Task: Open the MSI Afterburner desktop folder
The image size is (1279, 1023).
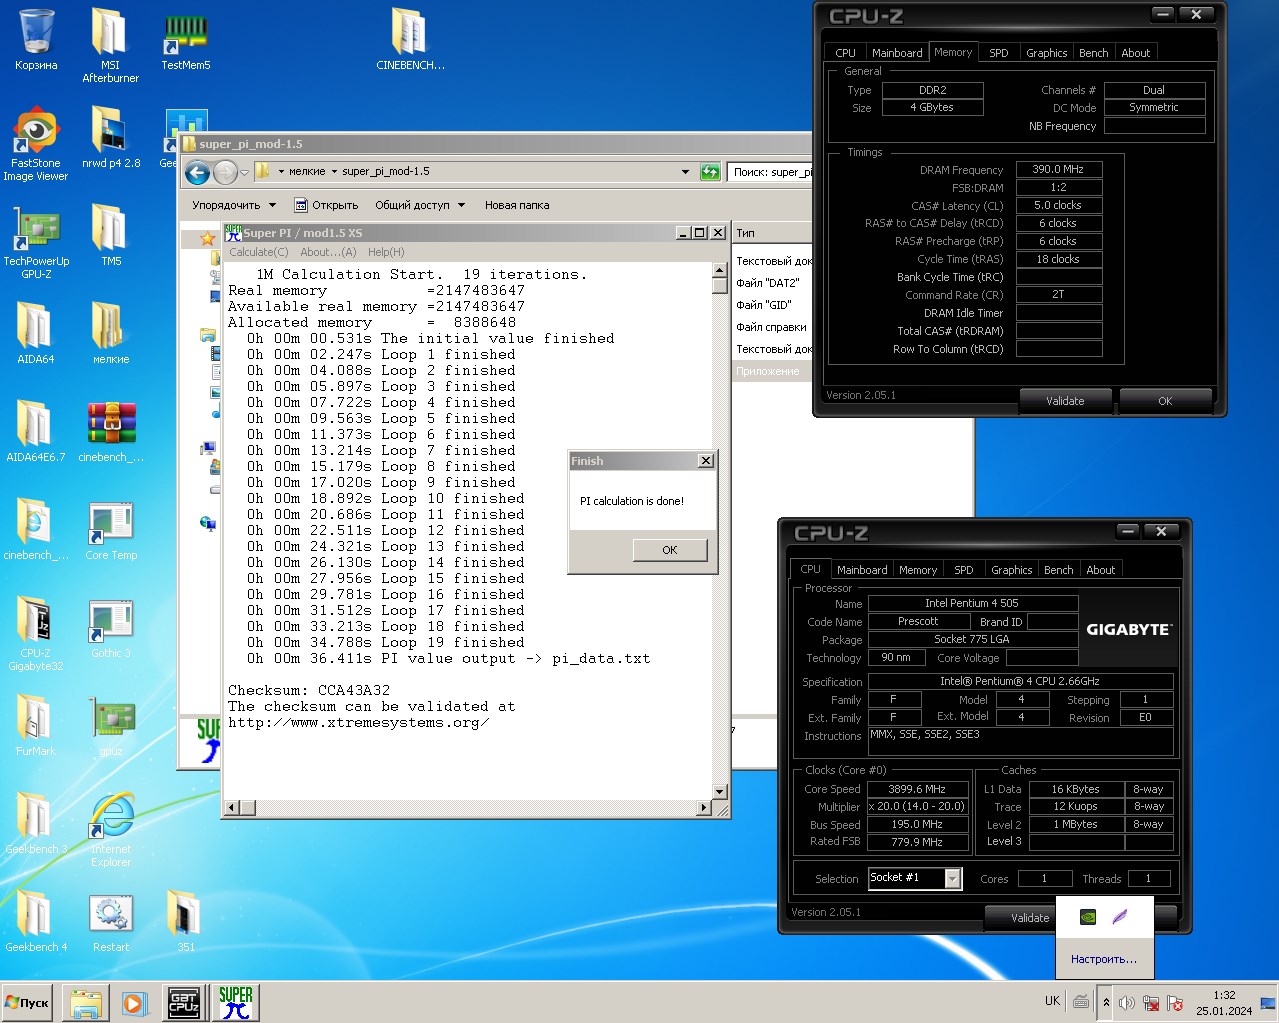Action: tap(110, 44)
